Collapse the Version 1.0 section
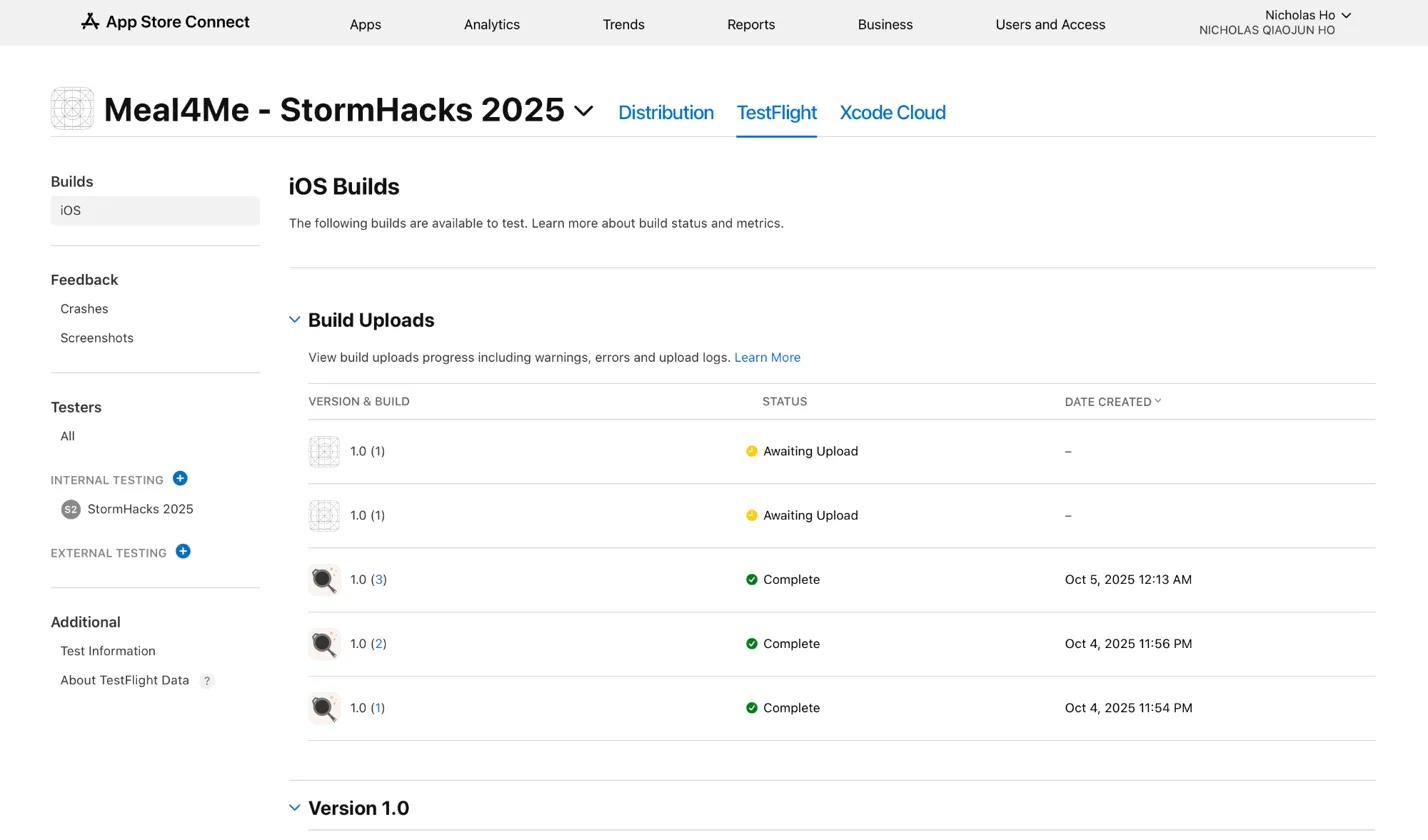This screenshot has width=1428, height=840. tap(295, 808)
